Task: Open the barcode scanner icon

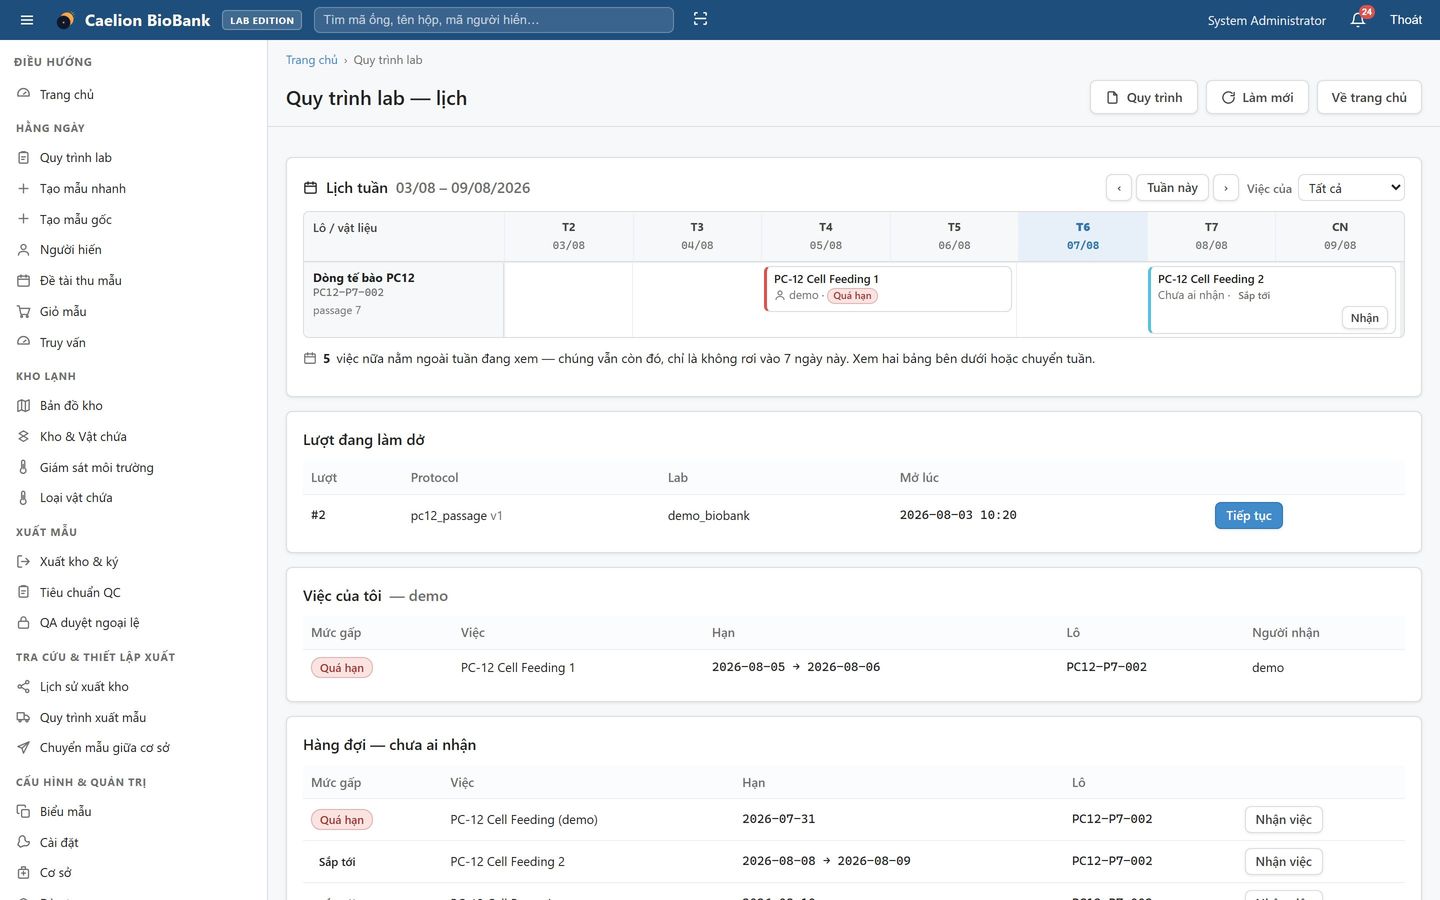Action: coord(700,19)
